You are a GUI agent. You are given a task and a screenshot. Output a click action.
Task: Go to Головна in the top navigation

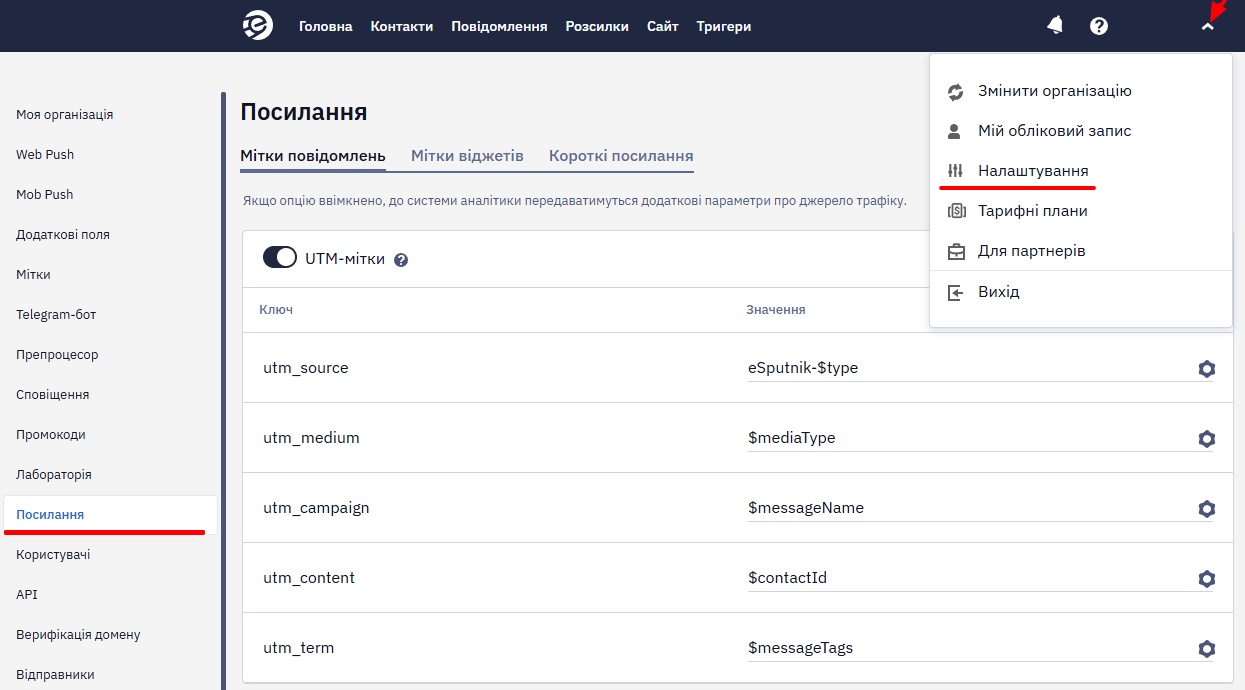[x=326, y=26]
